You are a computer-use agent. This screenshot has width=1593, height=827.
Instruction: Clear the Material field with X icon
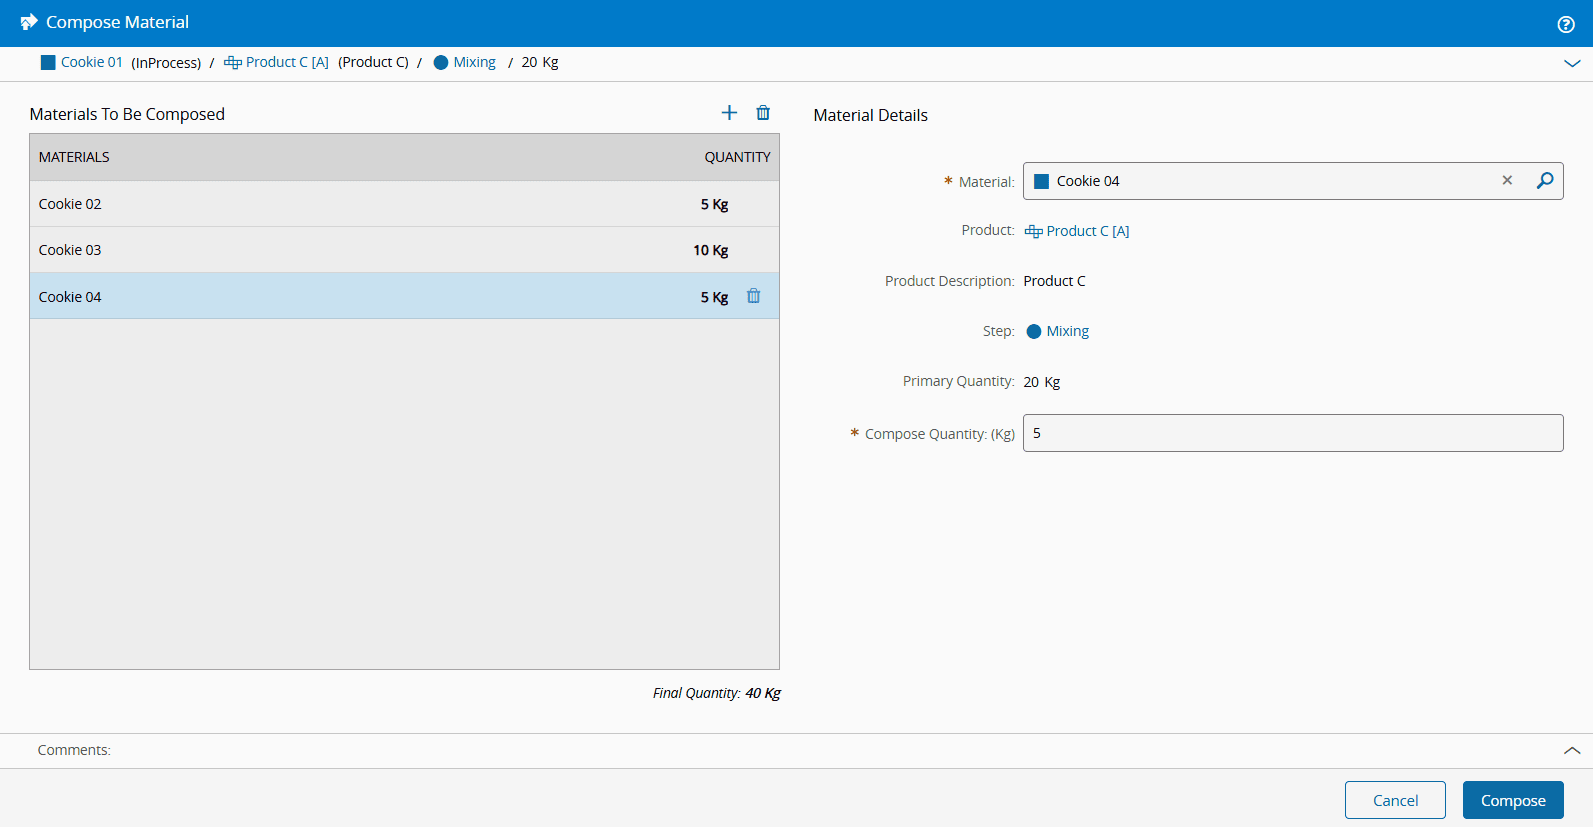[1507, 181]
